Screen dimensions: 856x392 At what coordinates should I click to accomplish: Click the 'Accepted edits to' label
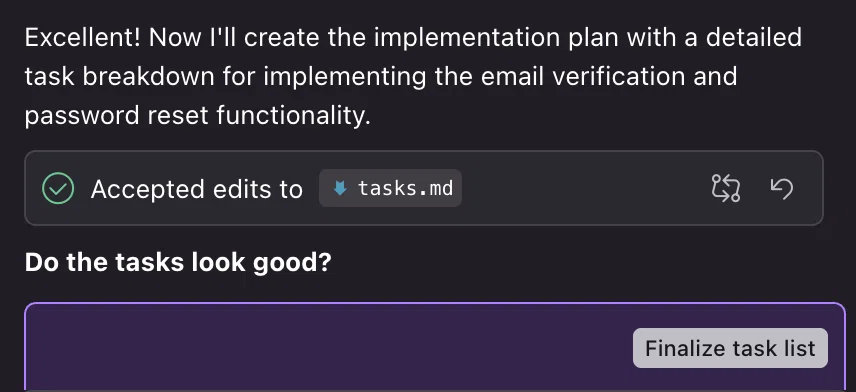197,189
